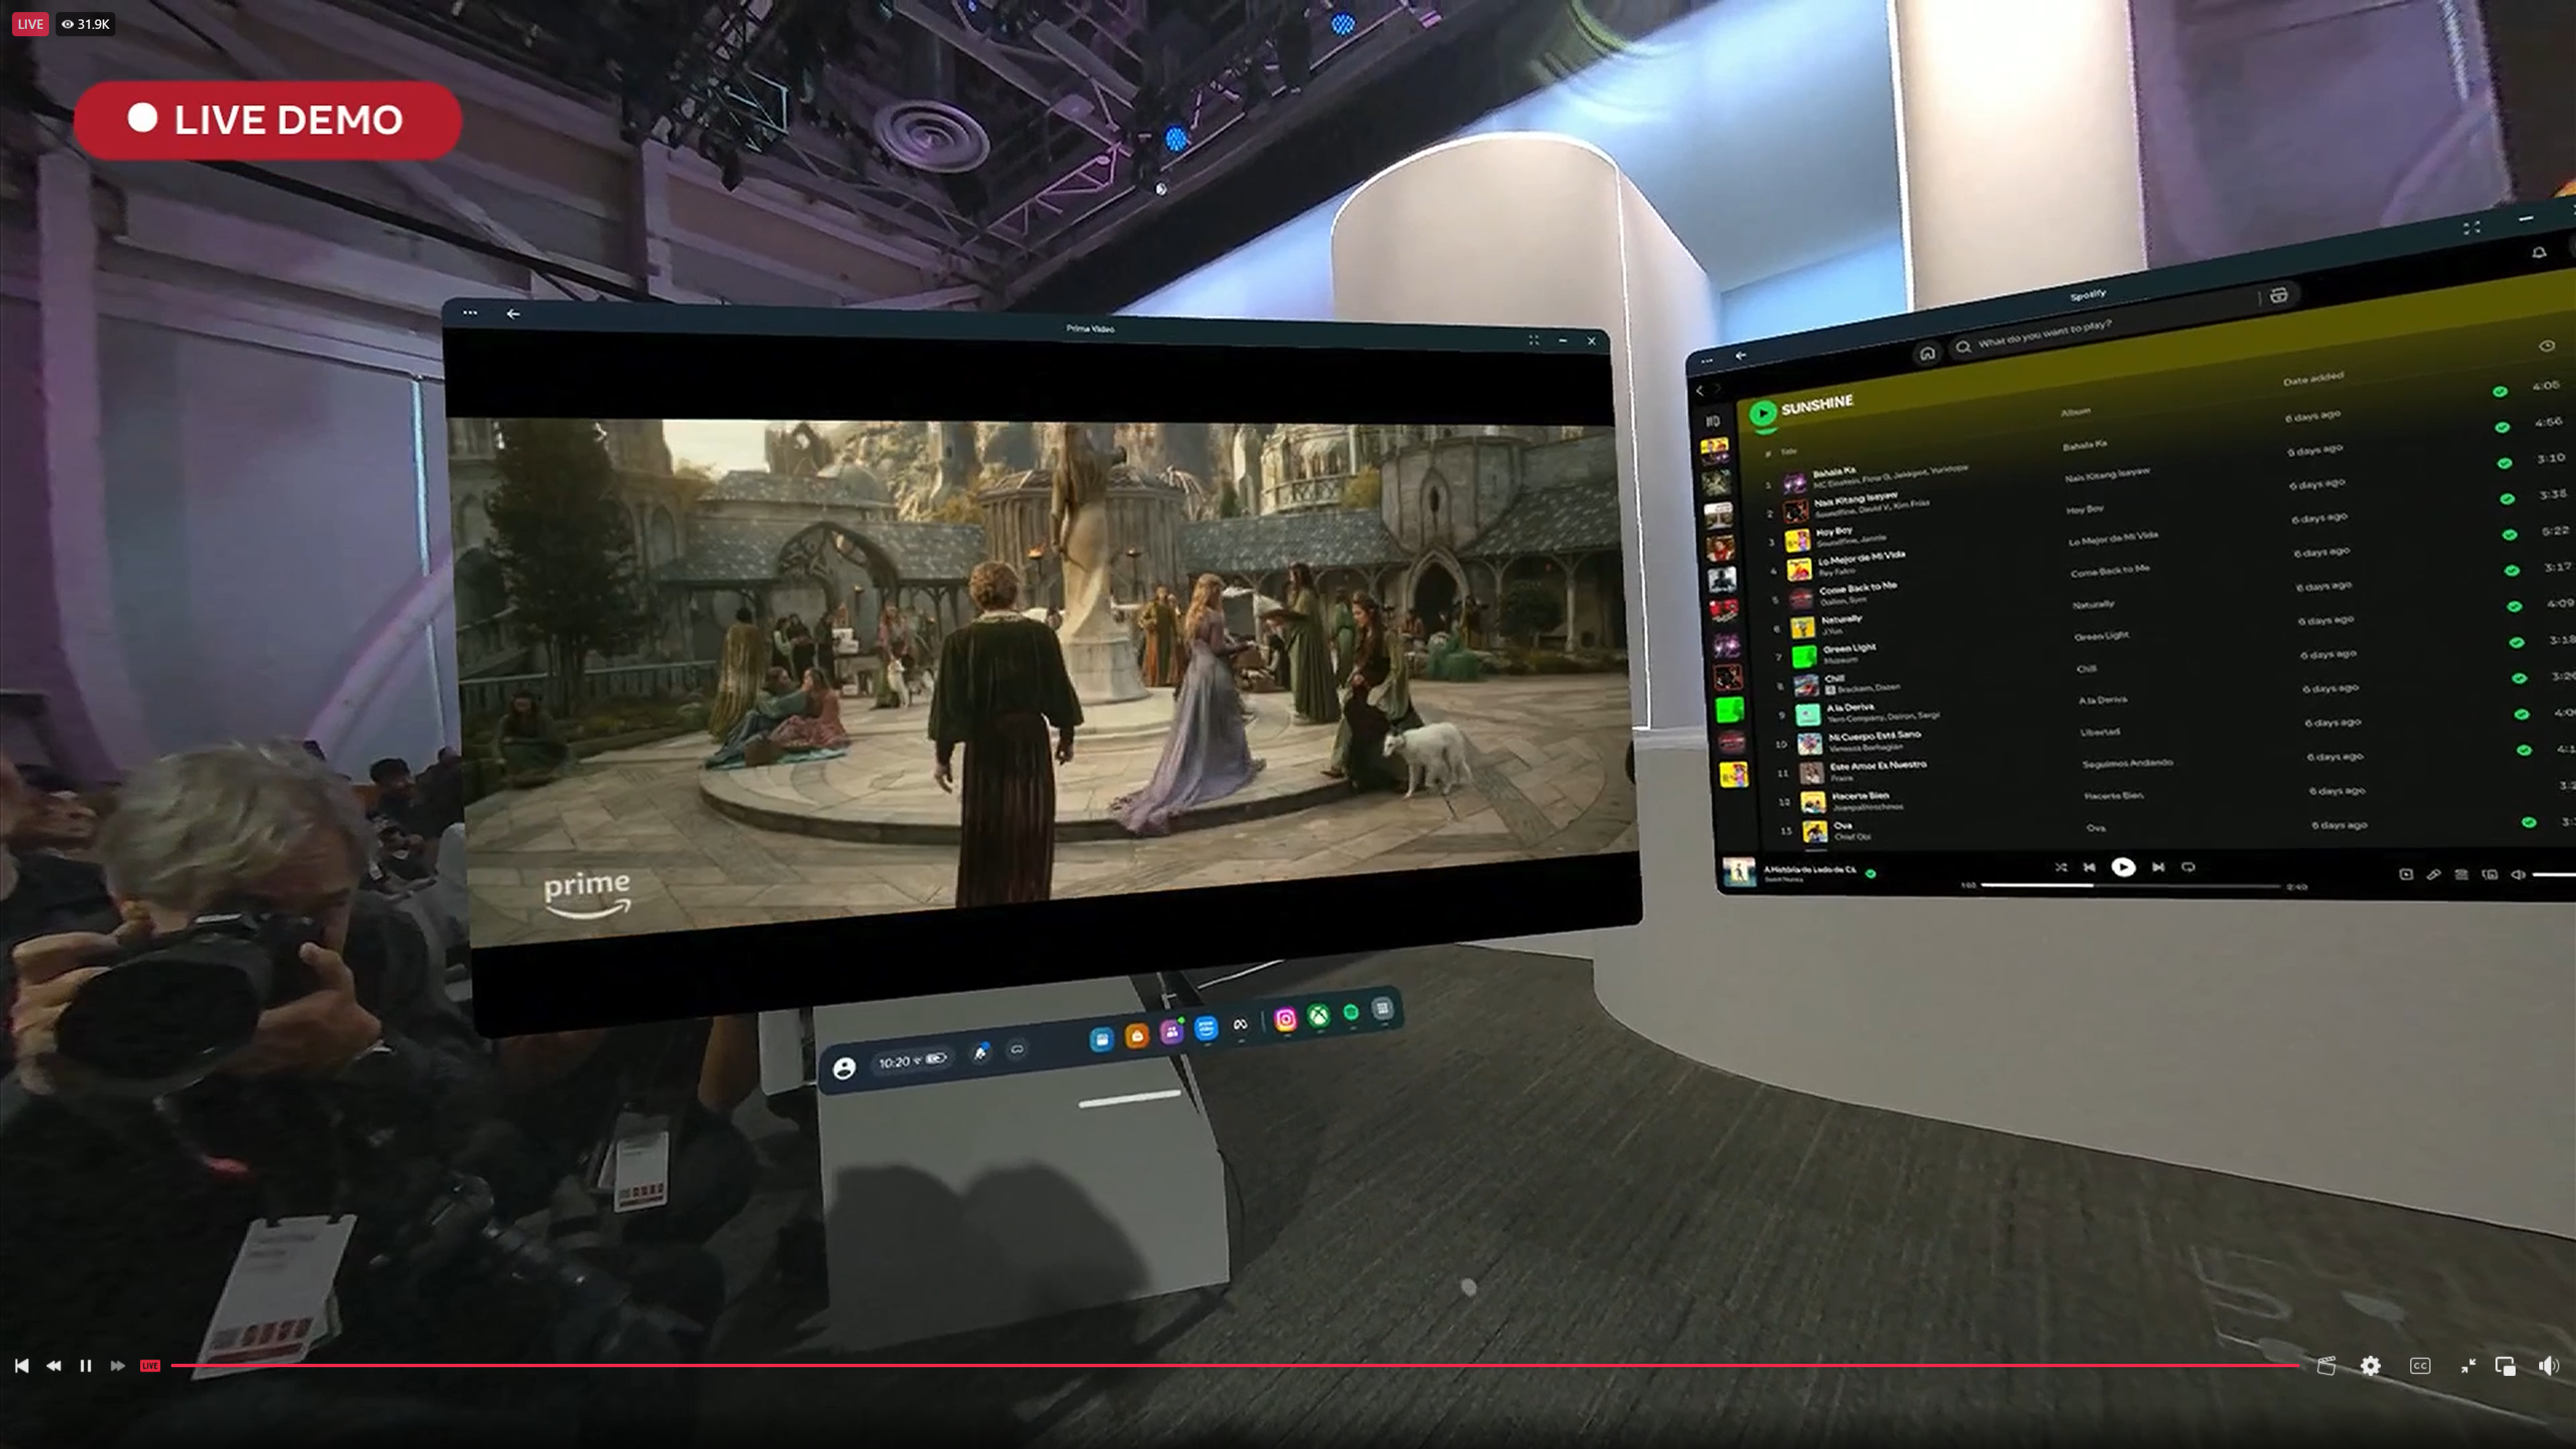Open profile avatar in headset dock
Viewport: 2576px width, 1449px height.
click(844, 1068)
